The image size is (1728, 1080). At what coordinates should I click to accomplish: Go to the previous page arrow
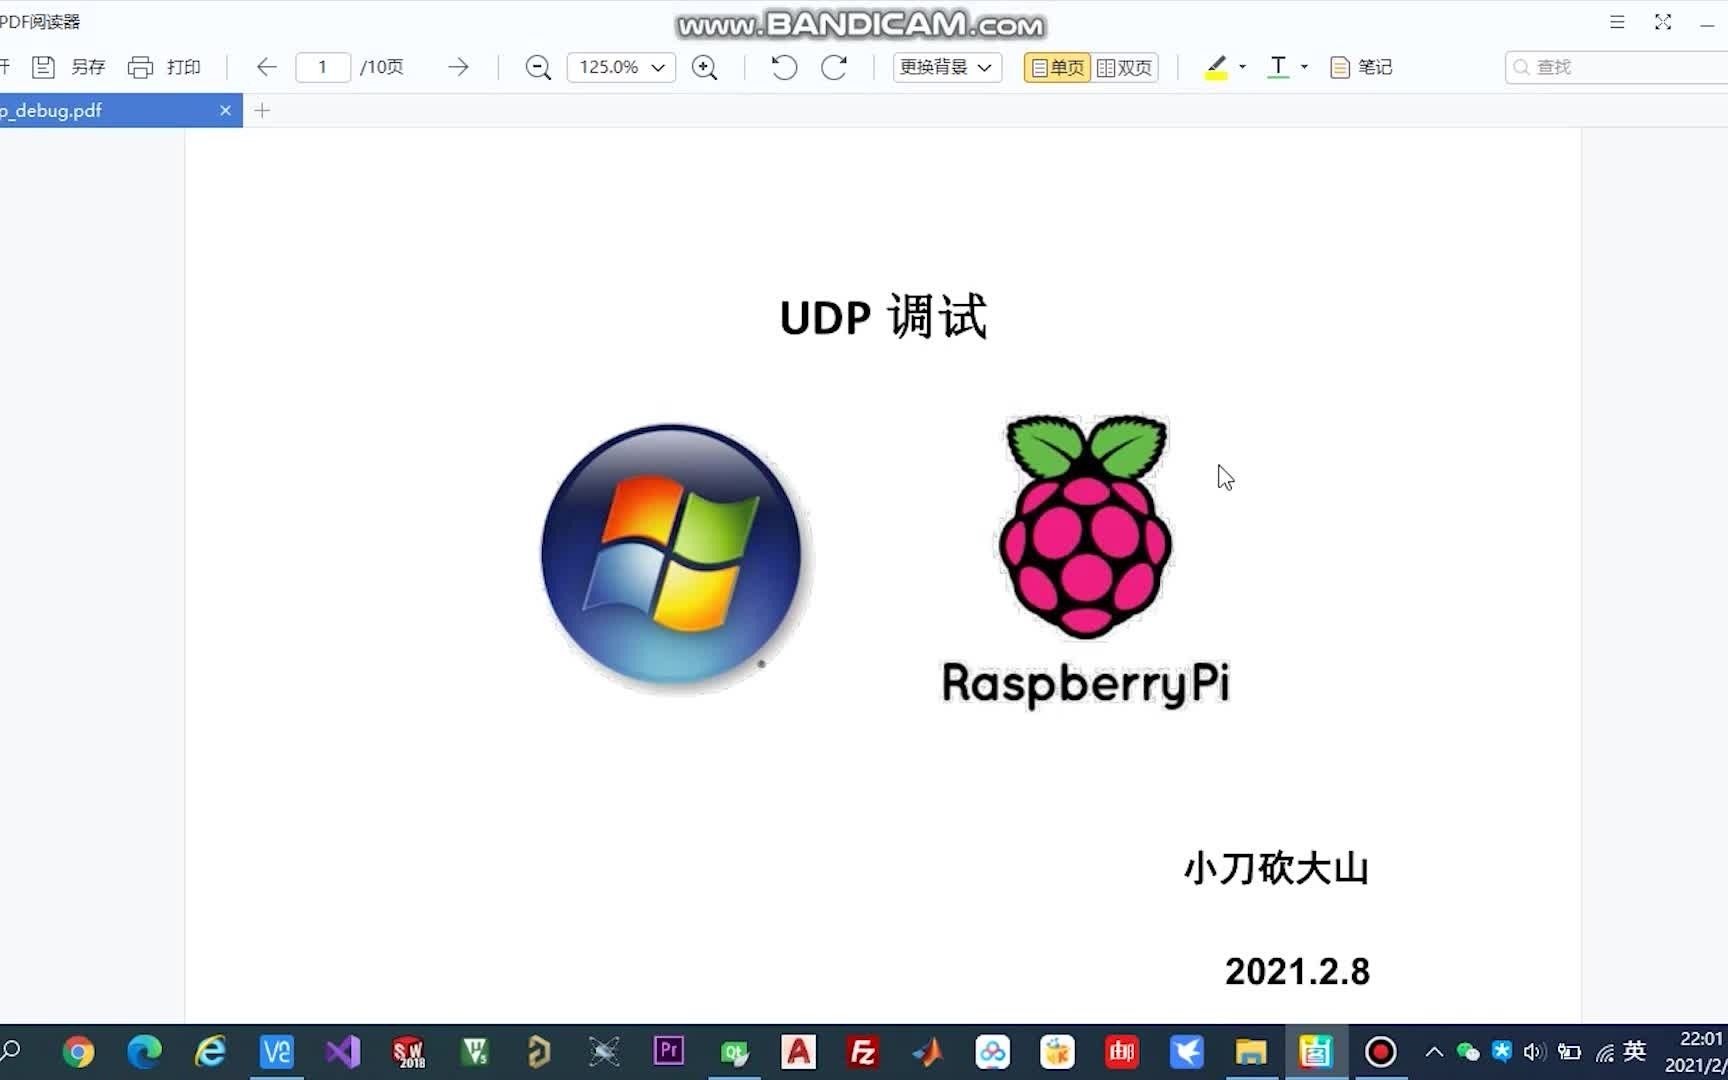point(266,67)
